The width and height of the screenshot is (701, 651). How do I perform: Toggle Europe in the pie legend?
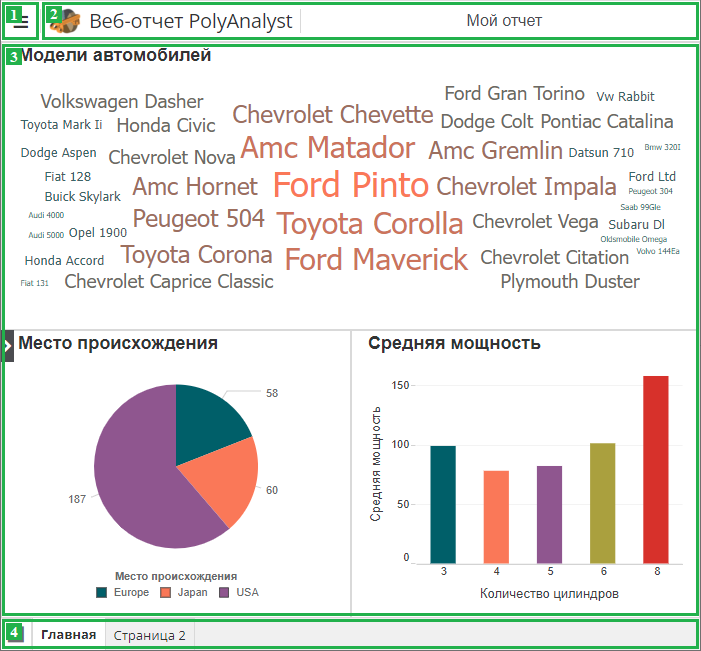[122, 592]
